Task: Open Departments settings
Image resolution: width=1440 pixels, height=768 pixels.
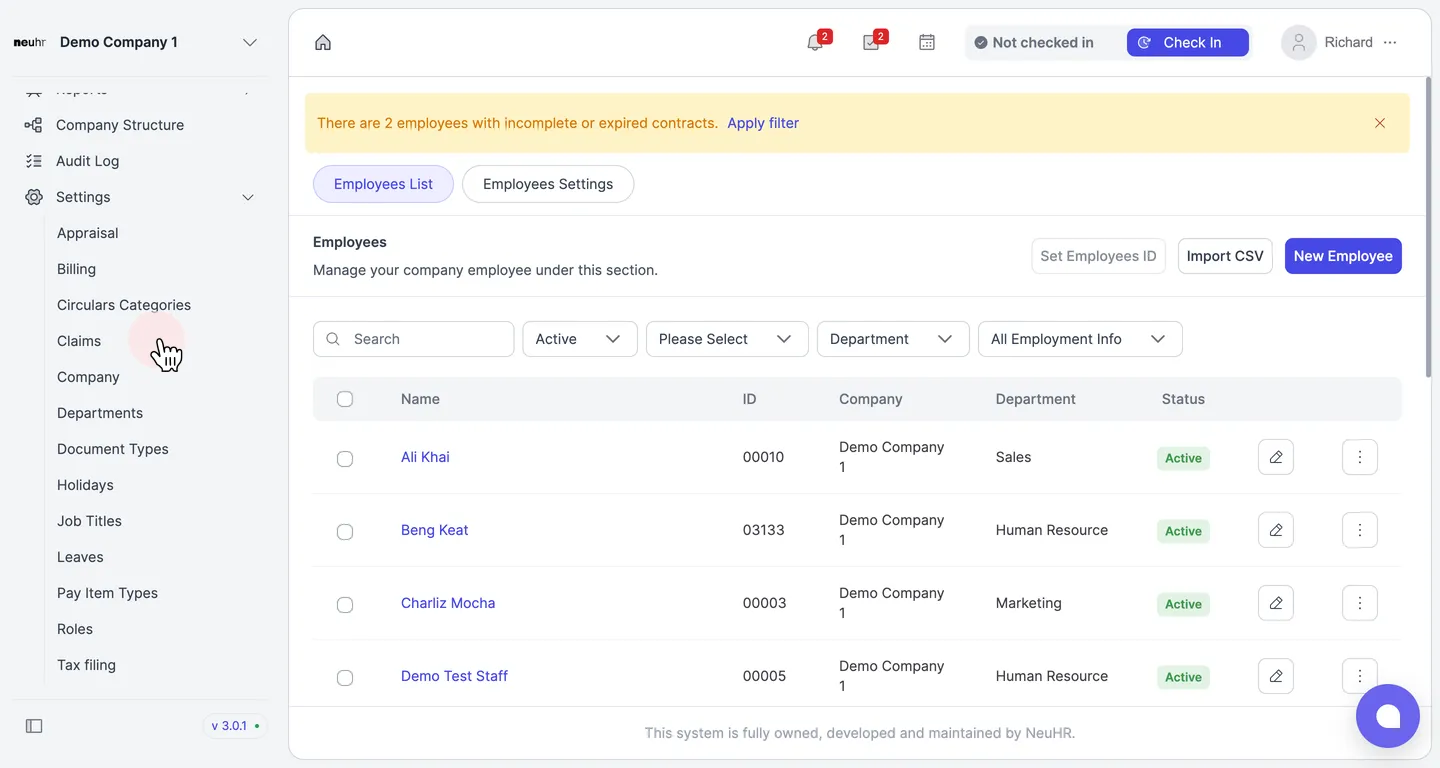Action: click(100, 413)
